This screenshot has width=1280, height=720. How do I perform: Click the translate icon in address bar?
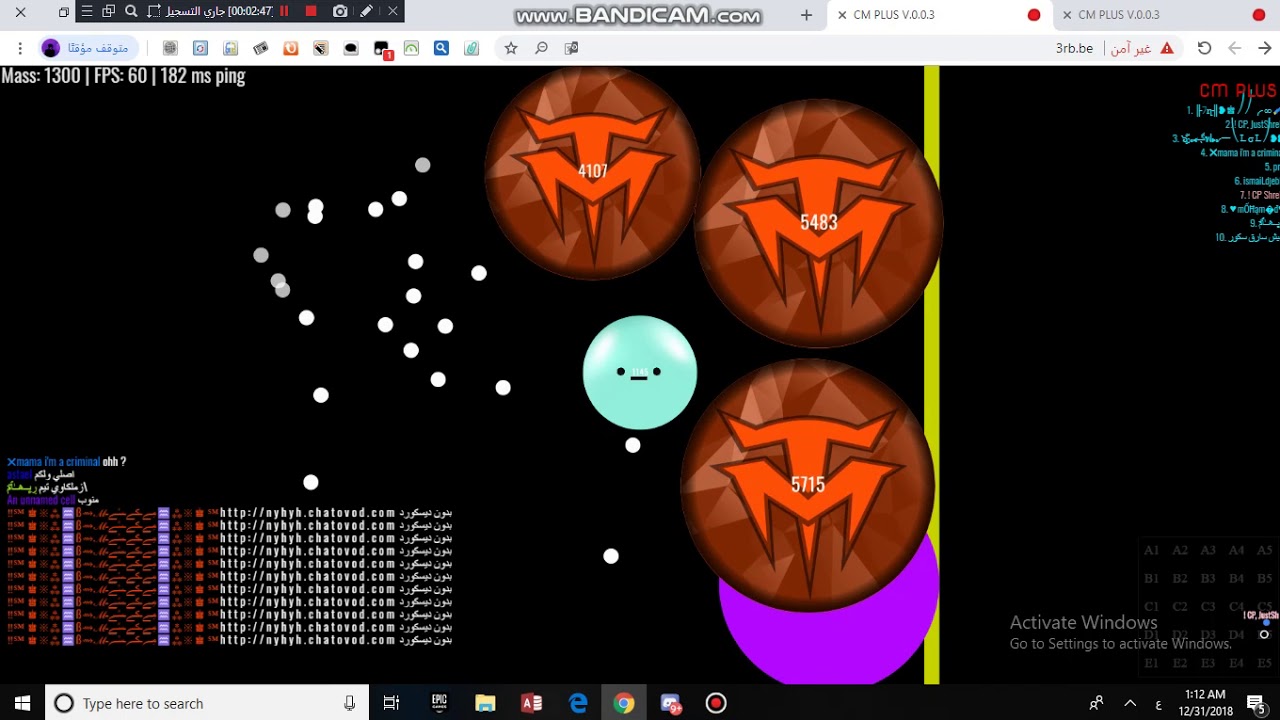click(x=571, y=48)
